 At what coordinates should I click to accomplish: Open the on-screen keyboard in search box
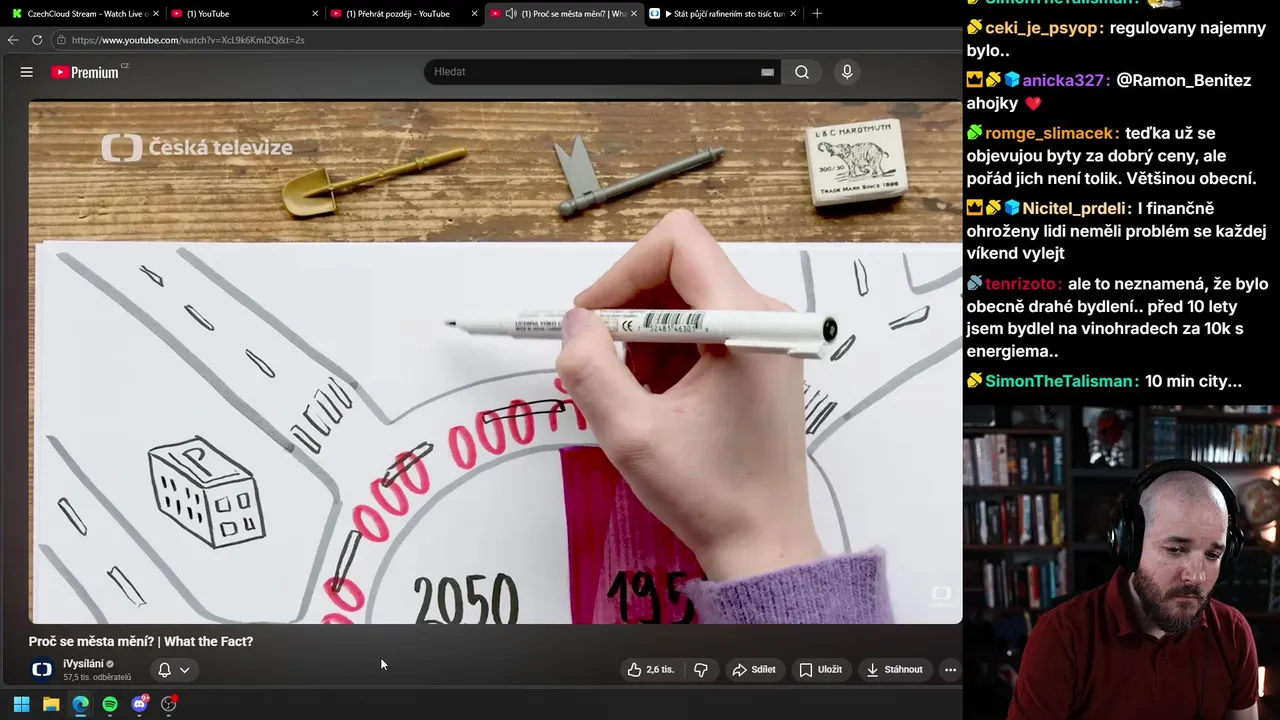tap(767, 72)
